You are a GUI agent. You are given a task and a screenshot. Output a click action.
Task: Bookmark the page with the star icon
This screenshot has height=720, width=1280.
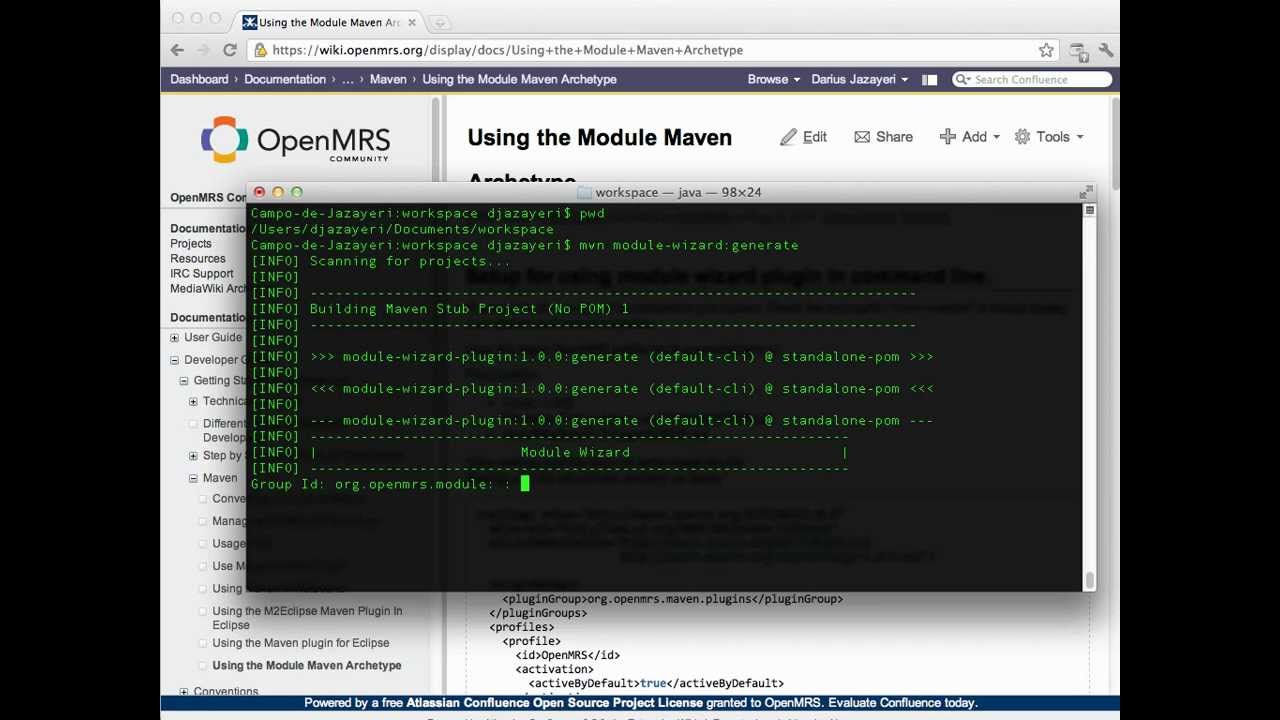tap(1046, 50)
